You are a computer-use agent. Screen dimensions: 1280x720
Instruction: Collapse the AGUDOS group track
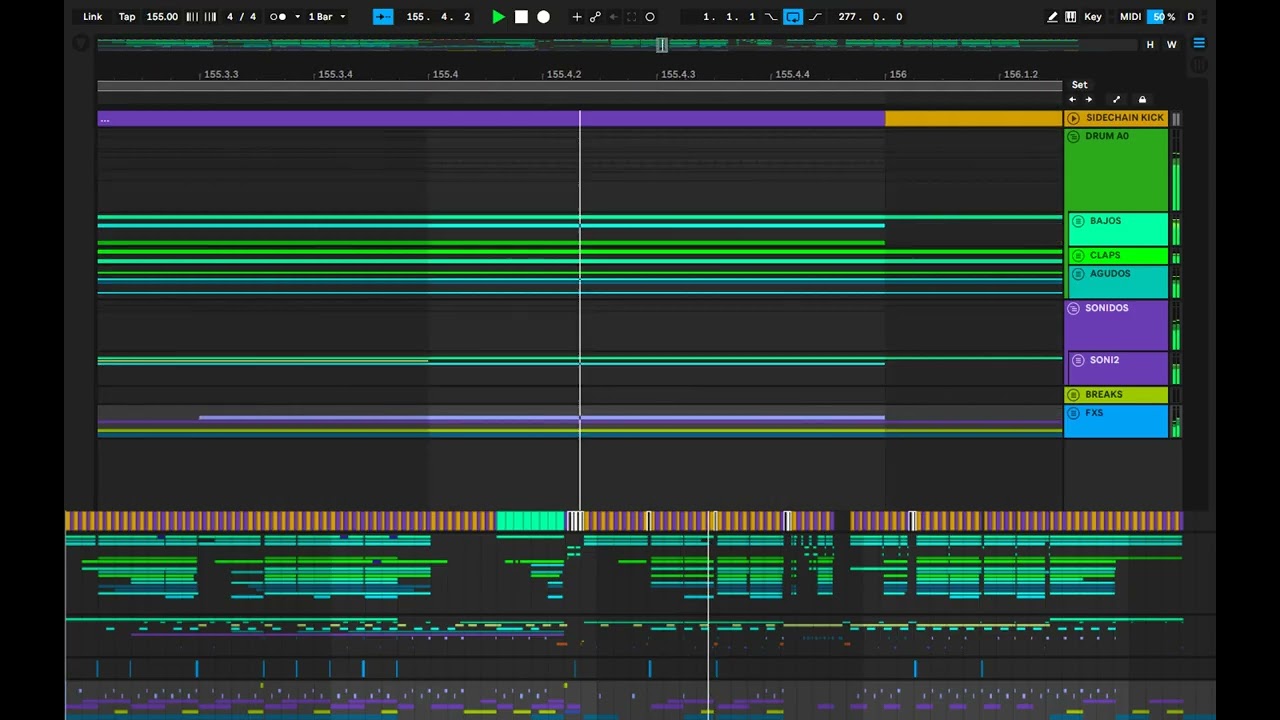pos(1078,274)
